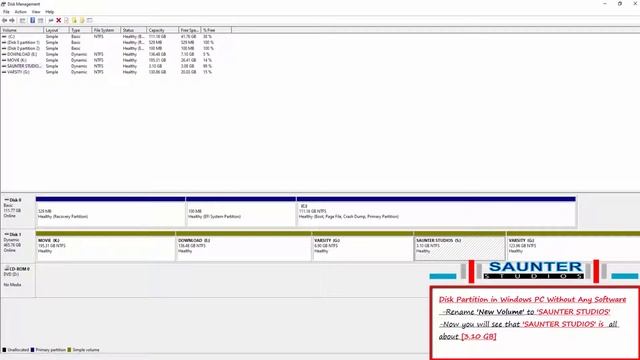Screen dimensions: 640x360
Task: Minimize the Disk Management window
Action: [605, 4]
